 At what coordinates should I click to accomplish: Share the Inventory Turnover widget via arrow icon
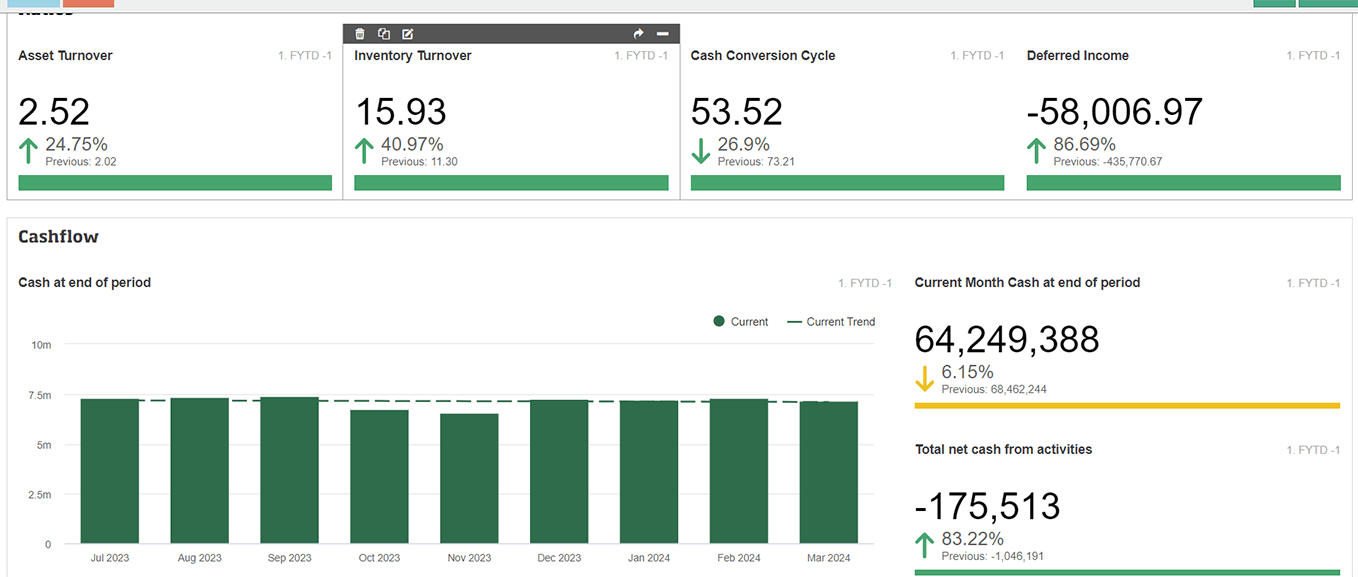pyautogui.click(x=638, y=33)
